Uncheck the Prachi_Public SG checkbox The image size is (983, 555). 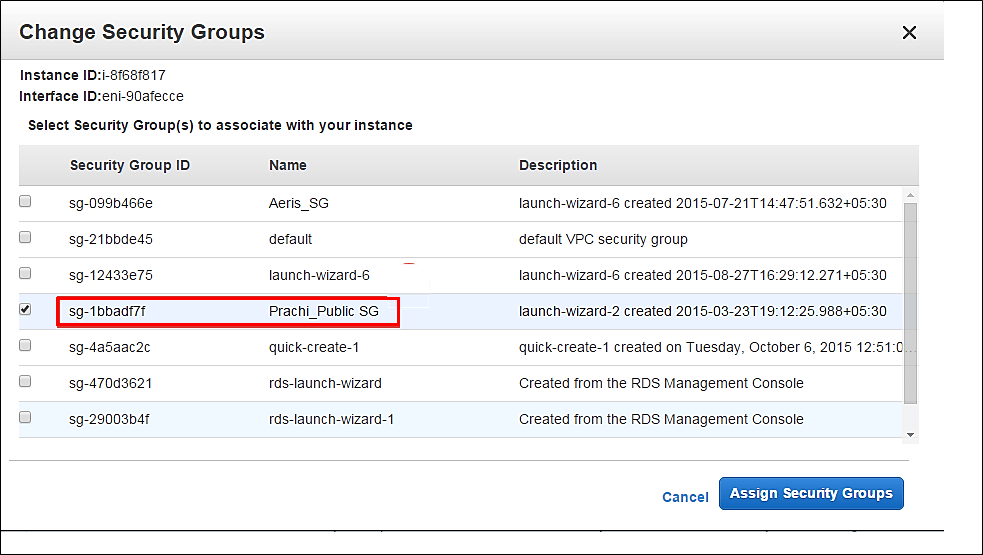[26, 310]
